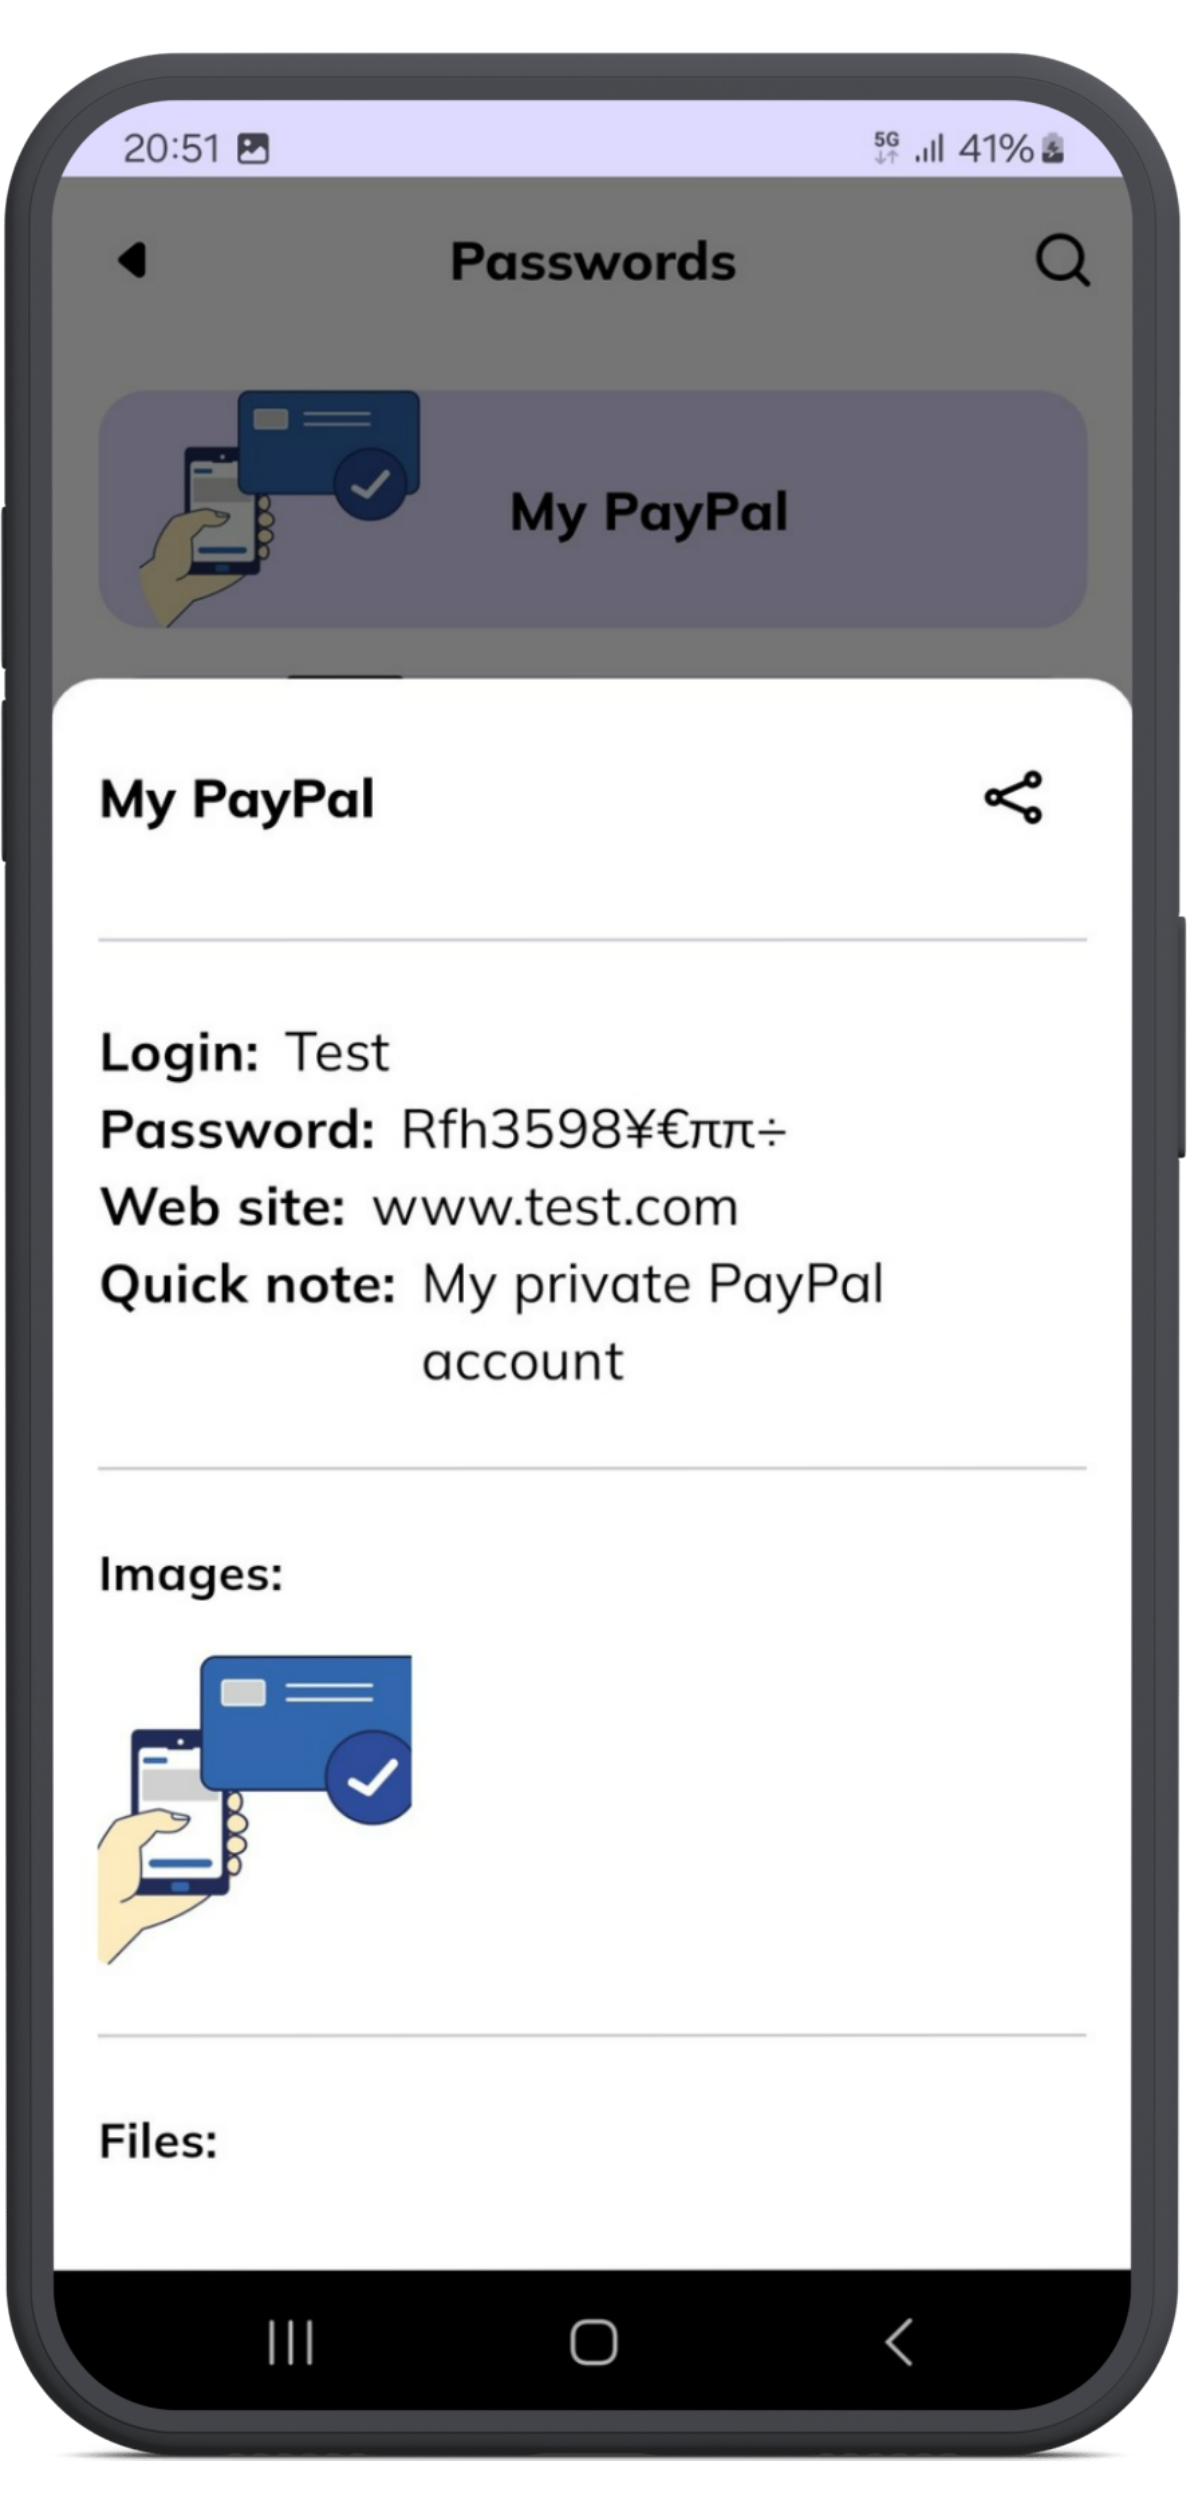Tap the password value Rfh3598¥€ππ÷
Image resolution: width=1187 pixels, height=2513 pixels.
coord(593,1130)
